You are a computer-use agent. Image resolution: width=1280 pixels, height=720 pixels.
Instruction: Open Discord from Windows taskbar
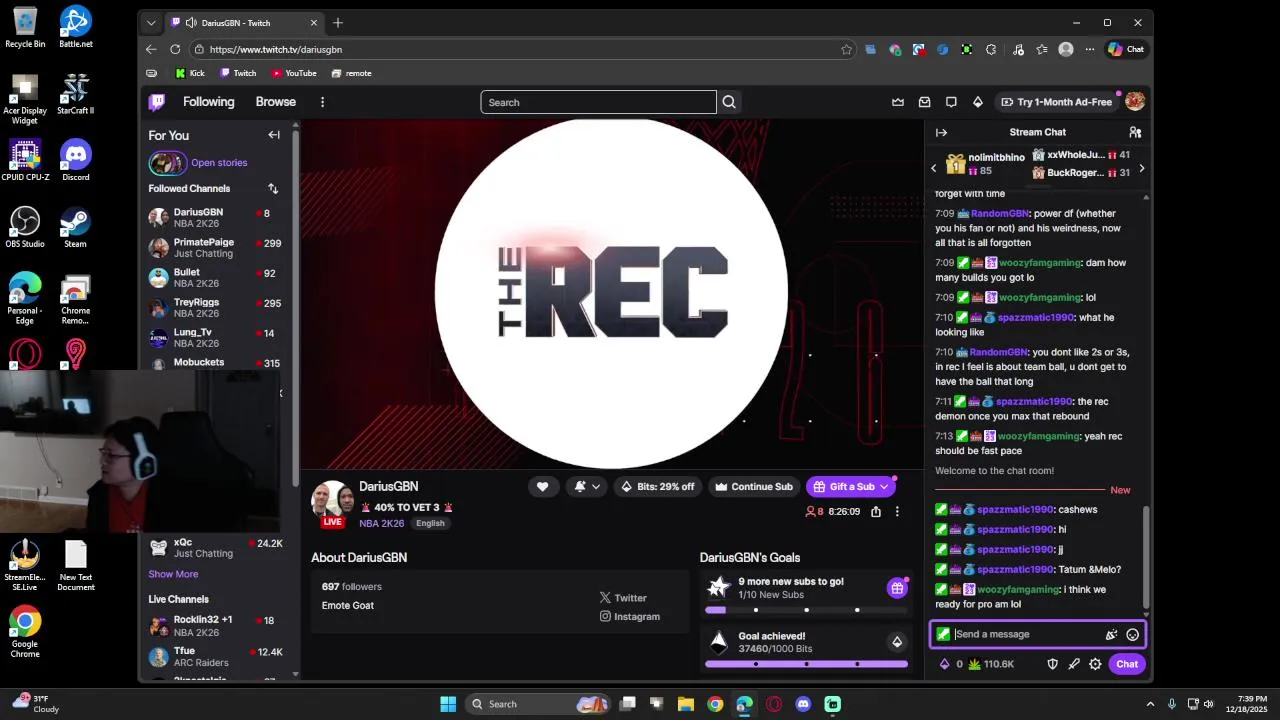(x=803, y=704)
